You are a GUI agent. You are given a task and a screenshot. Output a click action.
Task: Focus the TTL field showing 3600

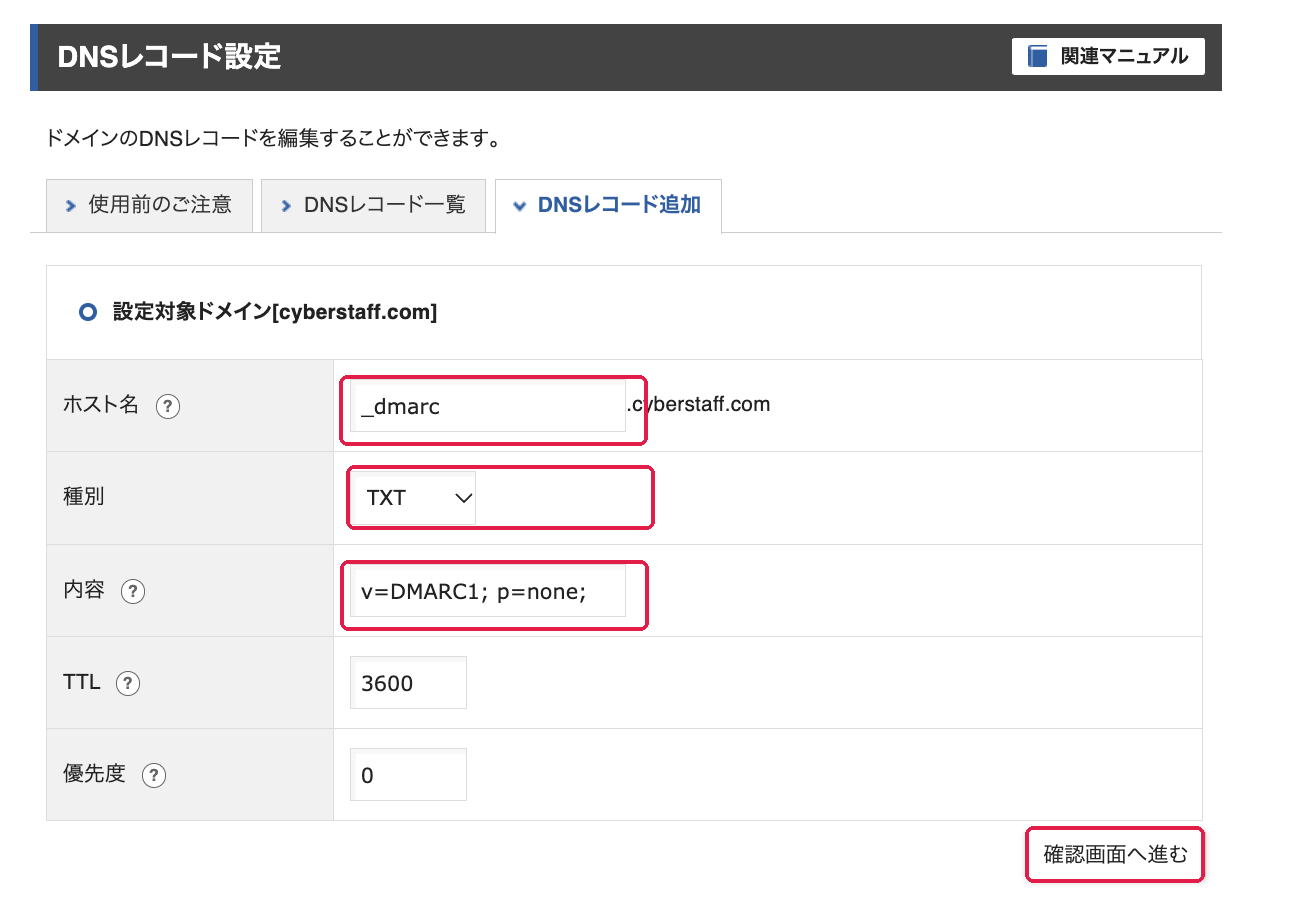[x=408, y=683]
